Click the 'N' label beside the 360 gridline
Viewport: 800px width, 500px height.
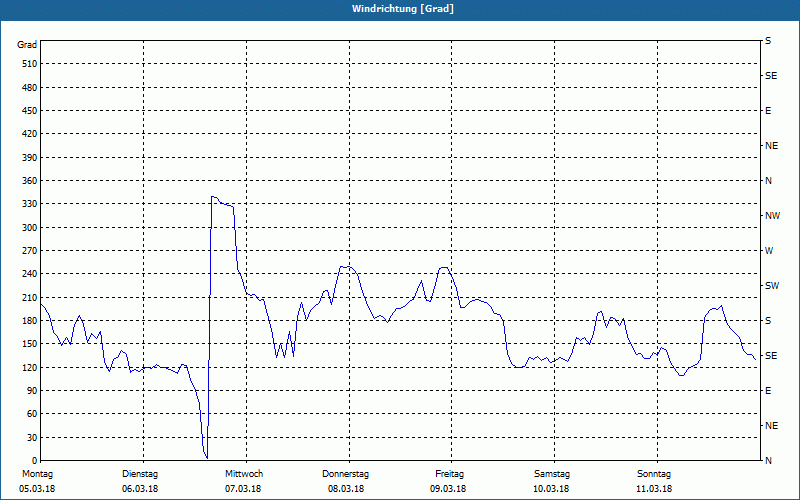[768, 181]
